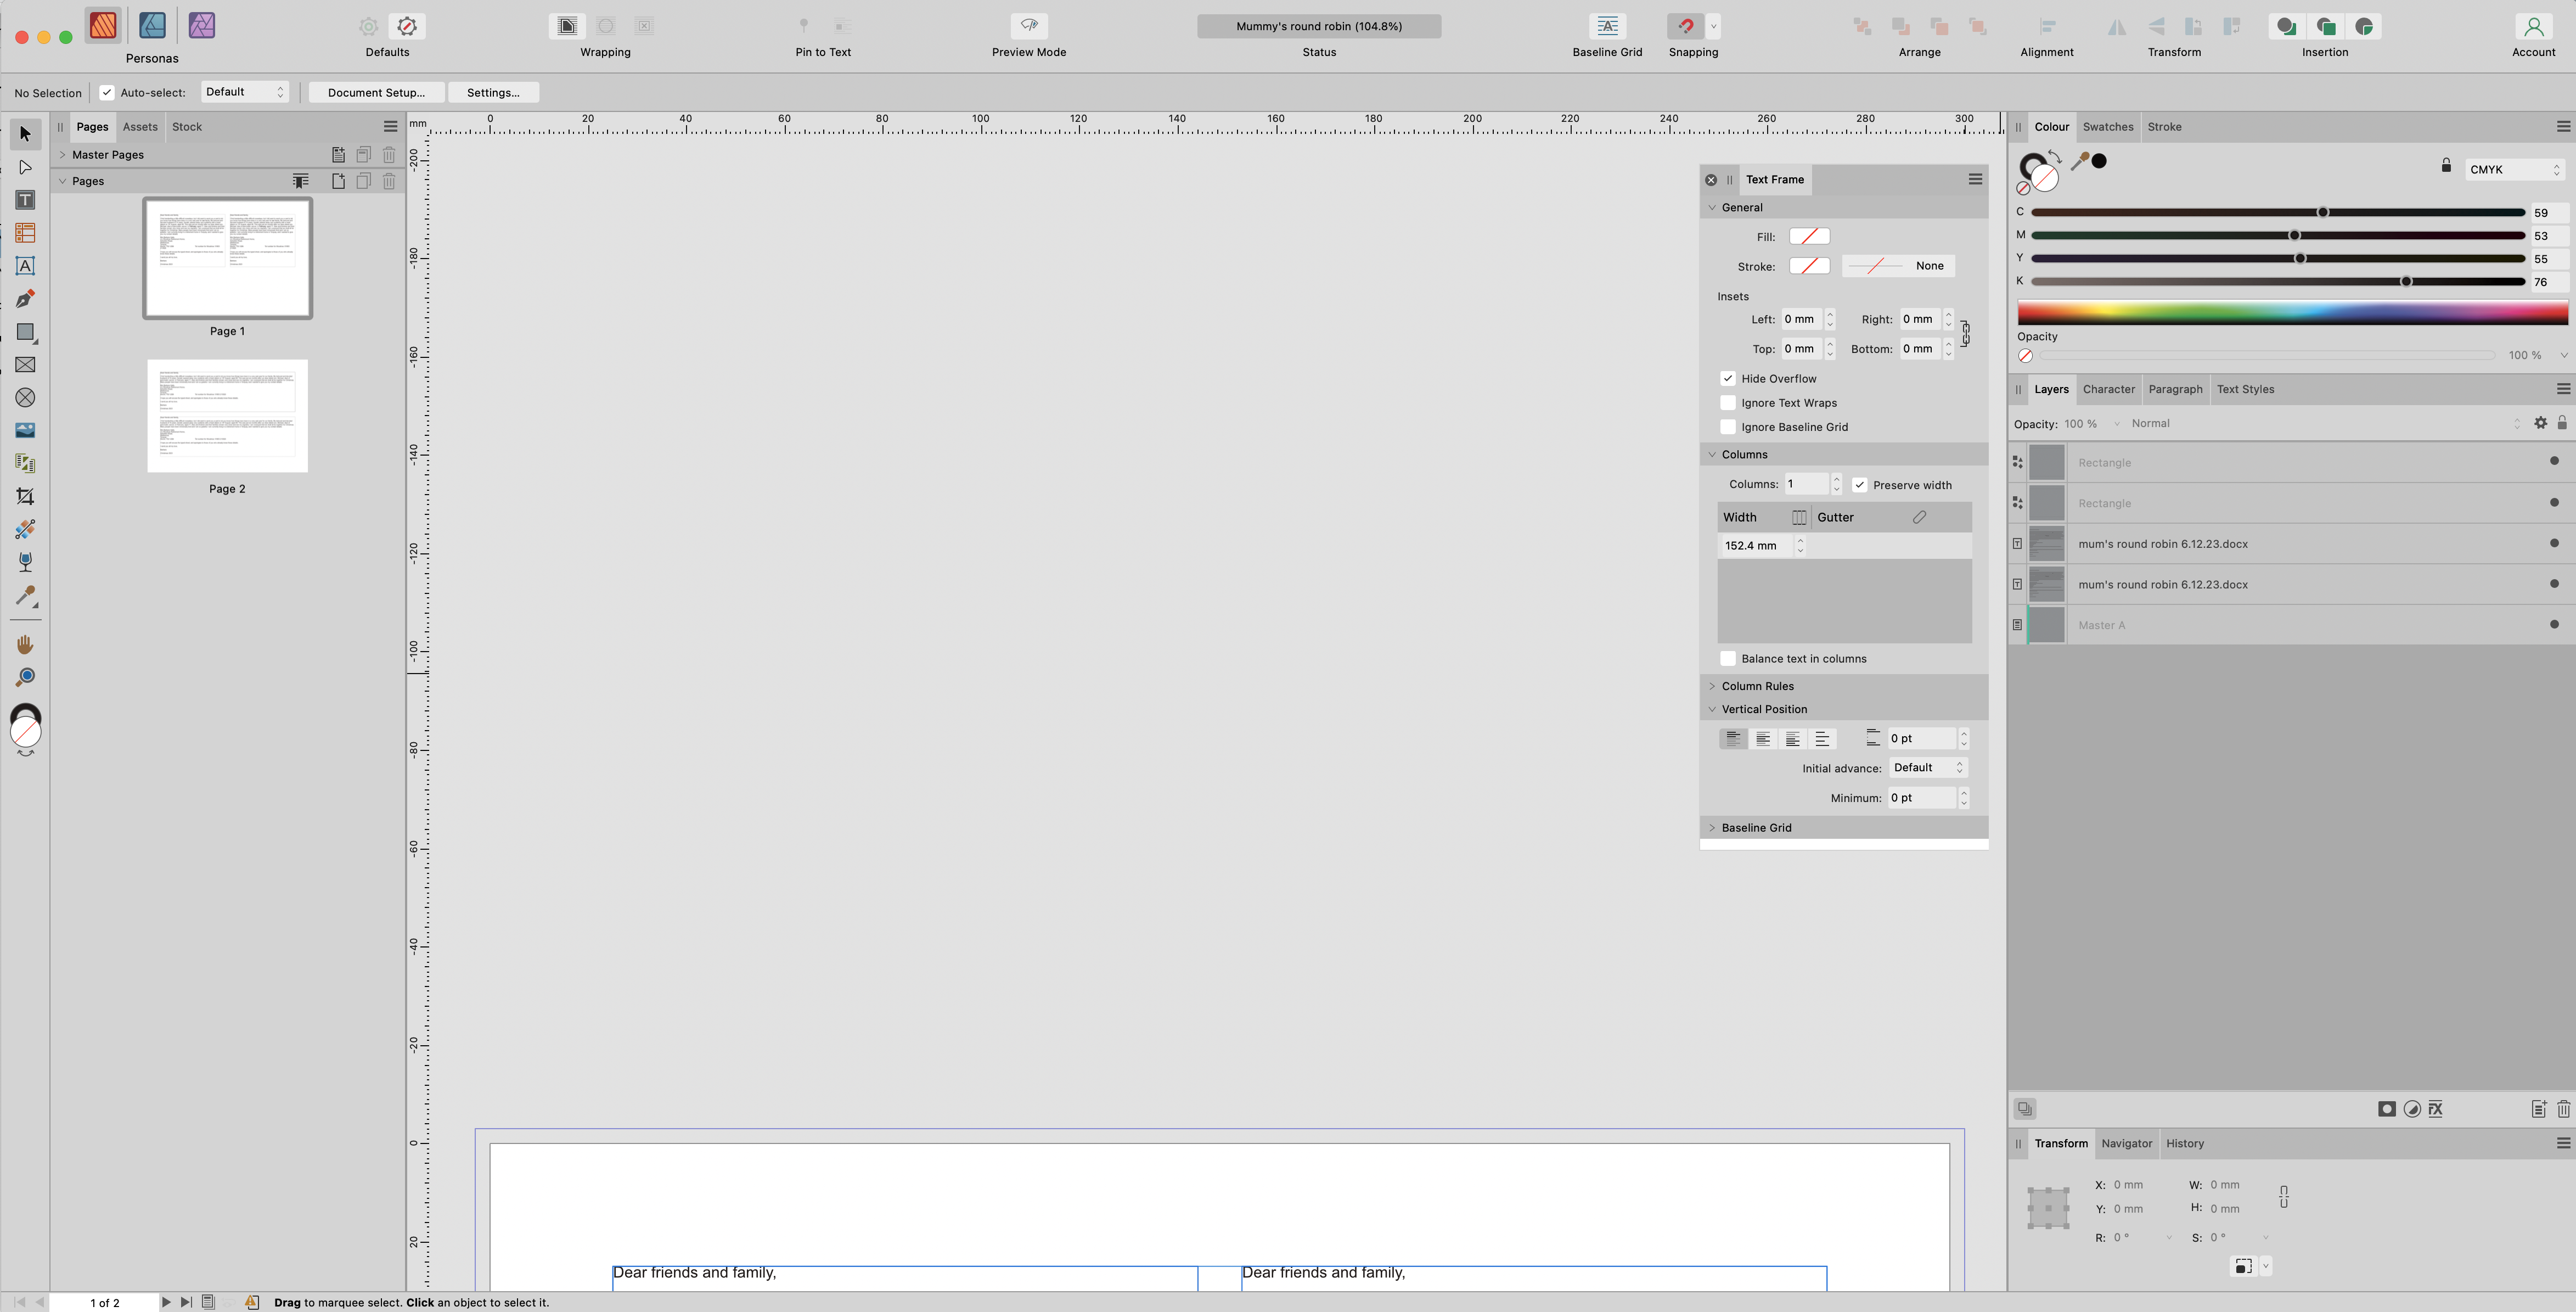Switch to the Swatches tab
This screenshot has width=2576, height=1312.
pyautogui.click(x=2107, y=127)
